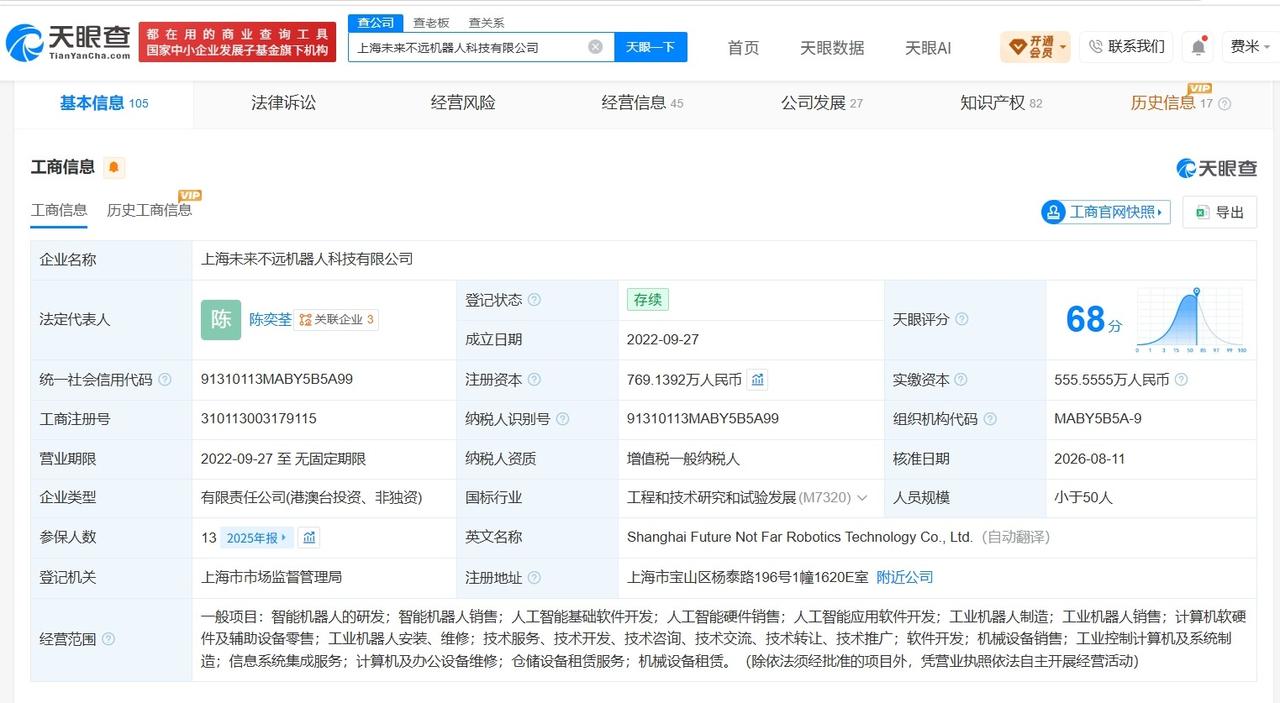The width and height of the screenshot is (1280, 703).
Task: Click registration number 310113003179115
Action: point(259,419)
